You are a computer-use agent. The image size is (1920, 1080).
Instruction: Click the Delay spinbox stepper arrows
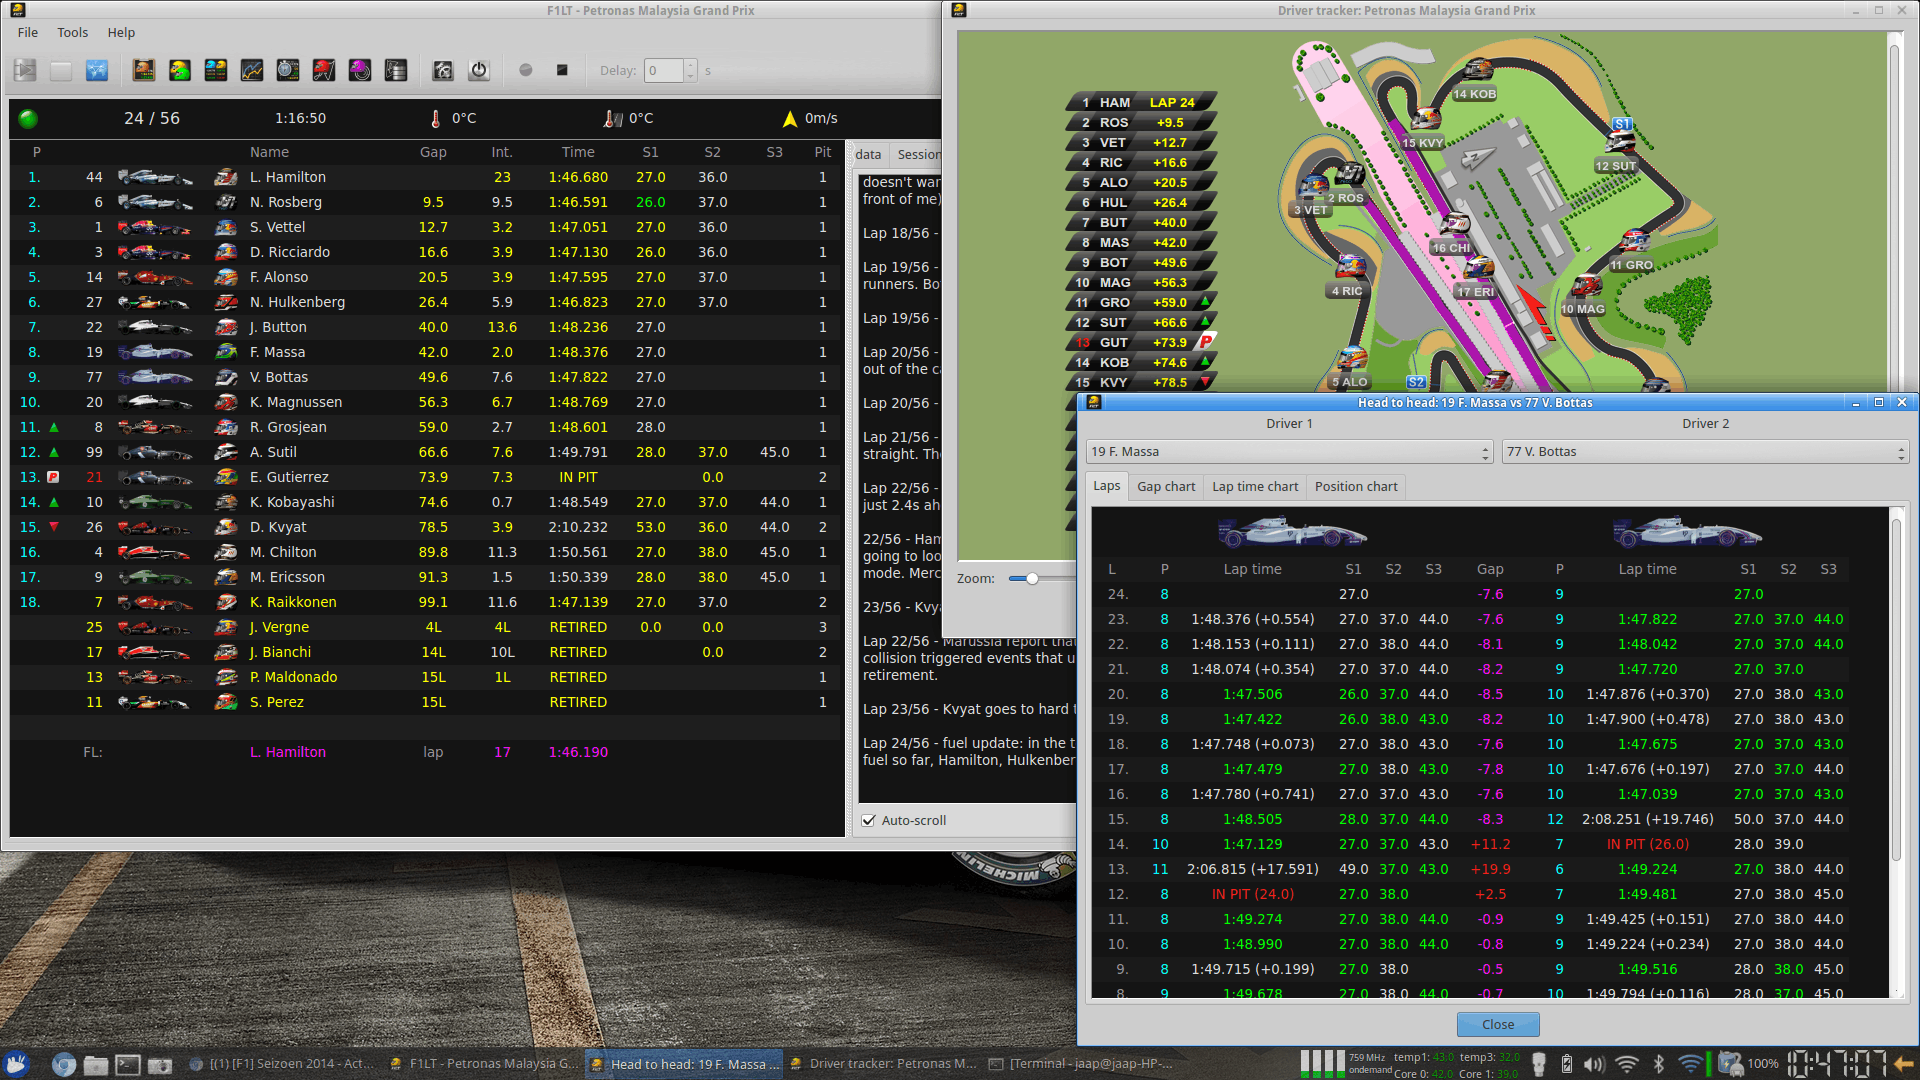click(x=690, y=70)
